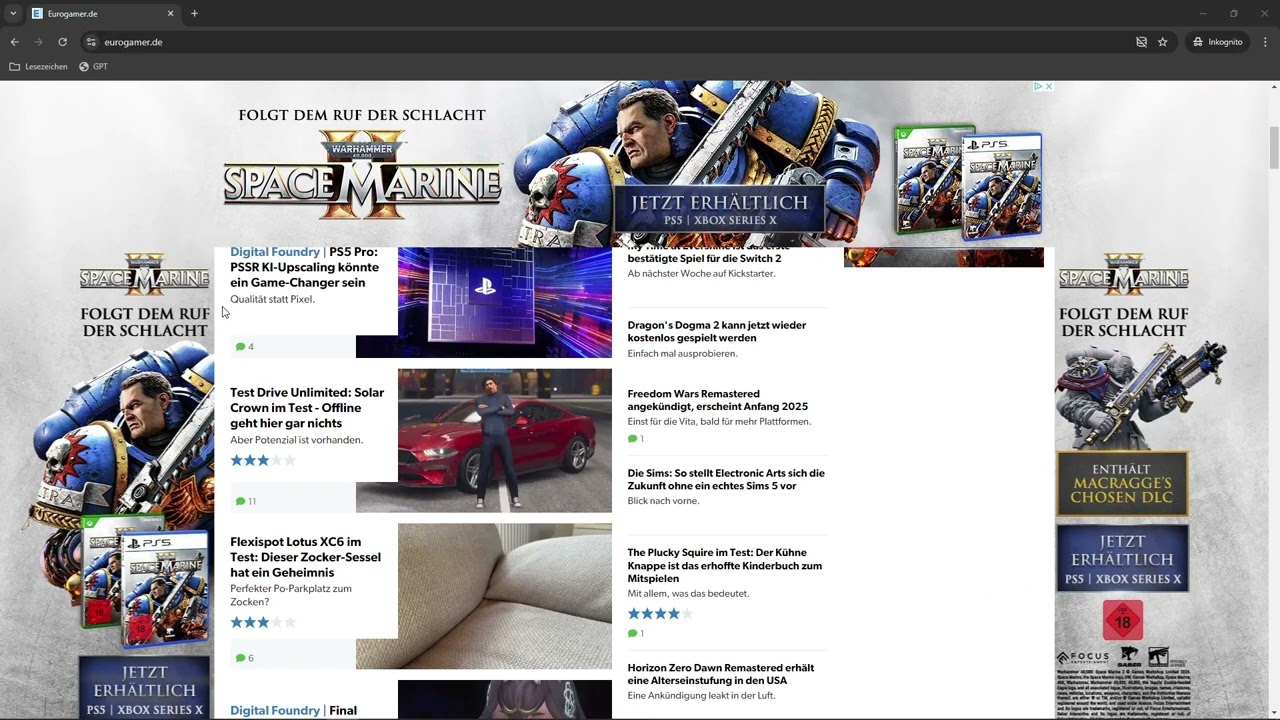Click comment icon under Freedom Wars article
1280x720 pixels.
632,439
